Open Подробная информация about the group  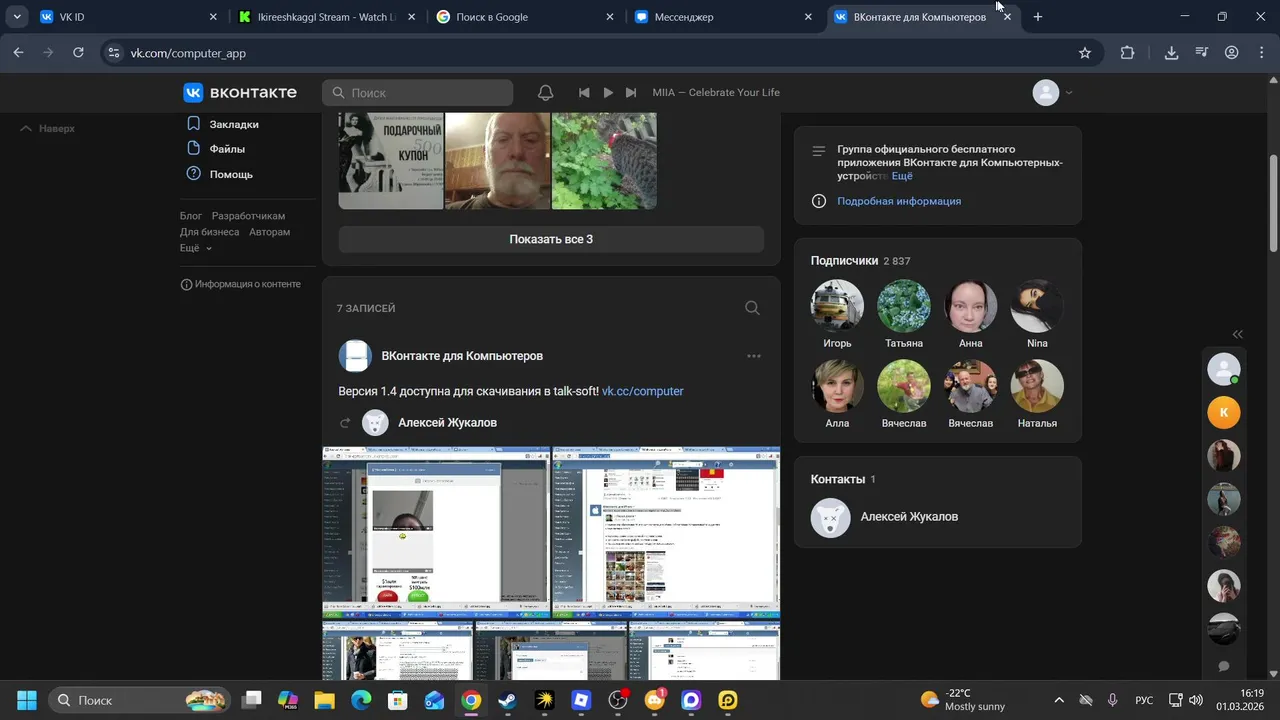(899, 201)
